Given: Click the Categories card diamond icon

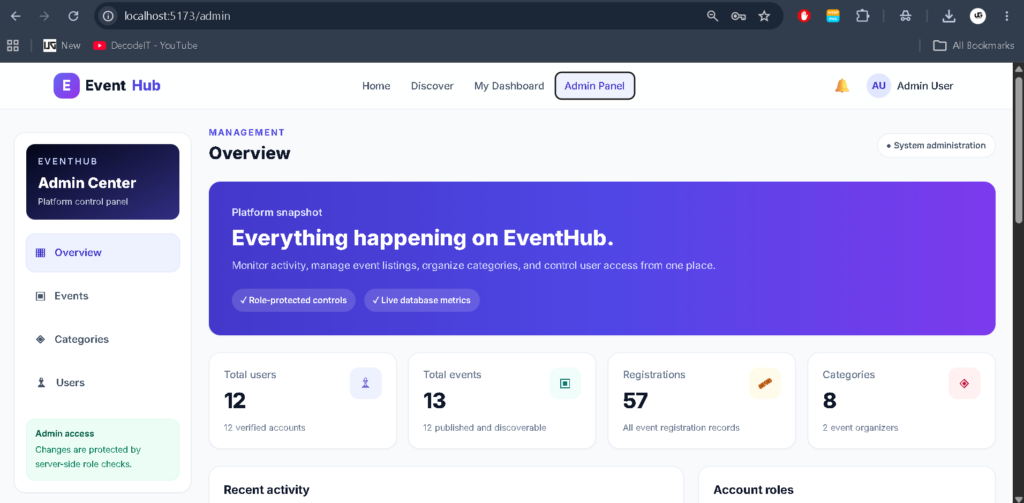Looking at the screenshot, I should pos(964,383).
